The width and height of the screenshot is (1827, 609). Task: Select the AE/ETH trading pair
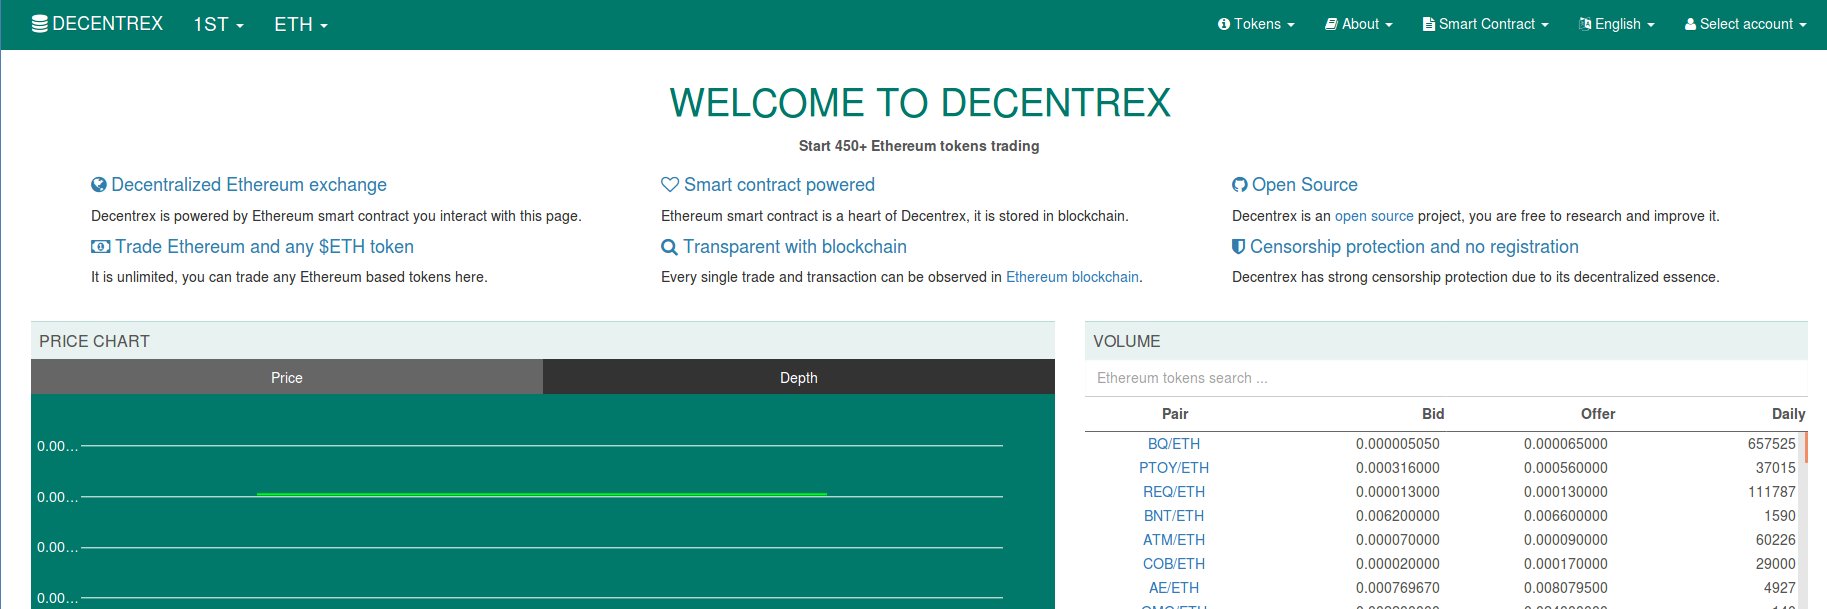[x=1174, y=588]
